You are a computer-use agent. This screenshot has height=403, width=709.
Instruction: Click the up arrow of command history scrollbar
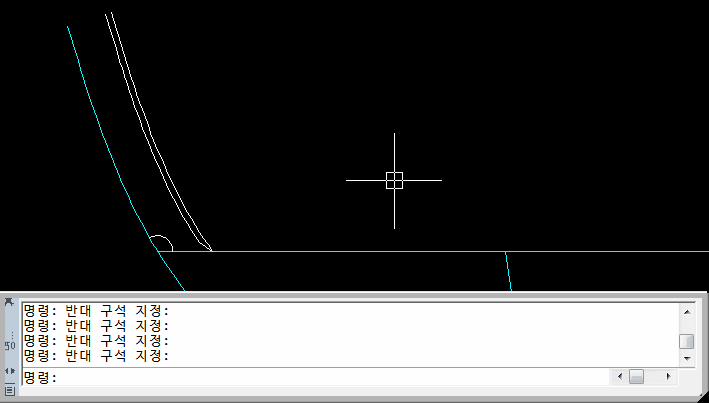pos(687,312)
